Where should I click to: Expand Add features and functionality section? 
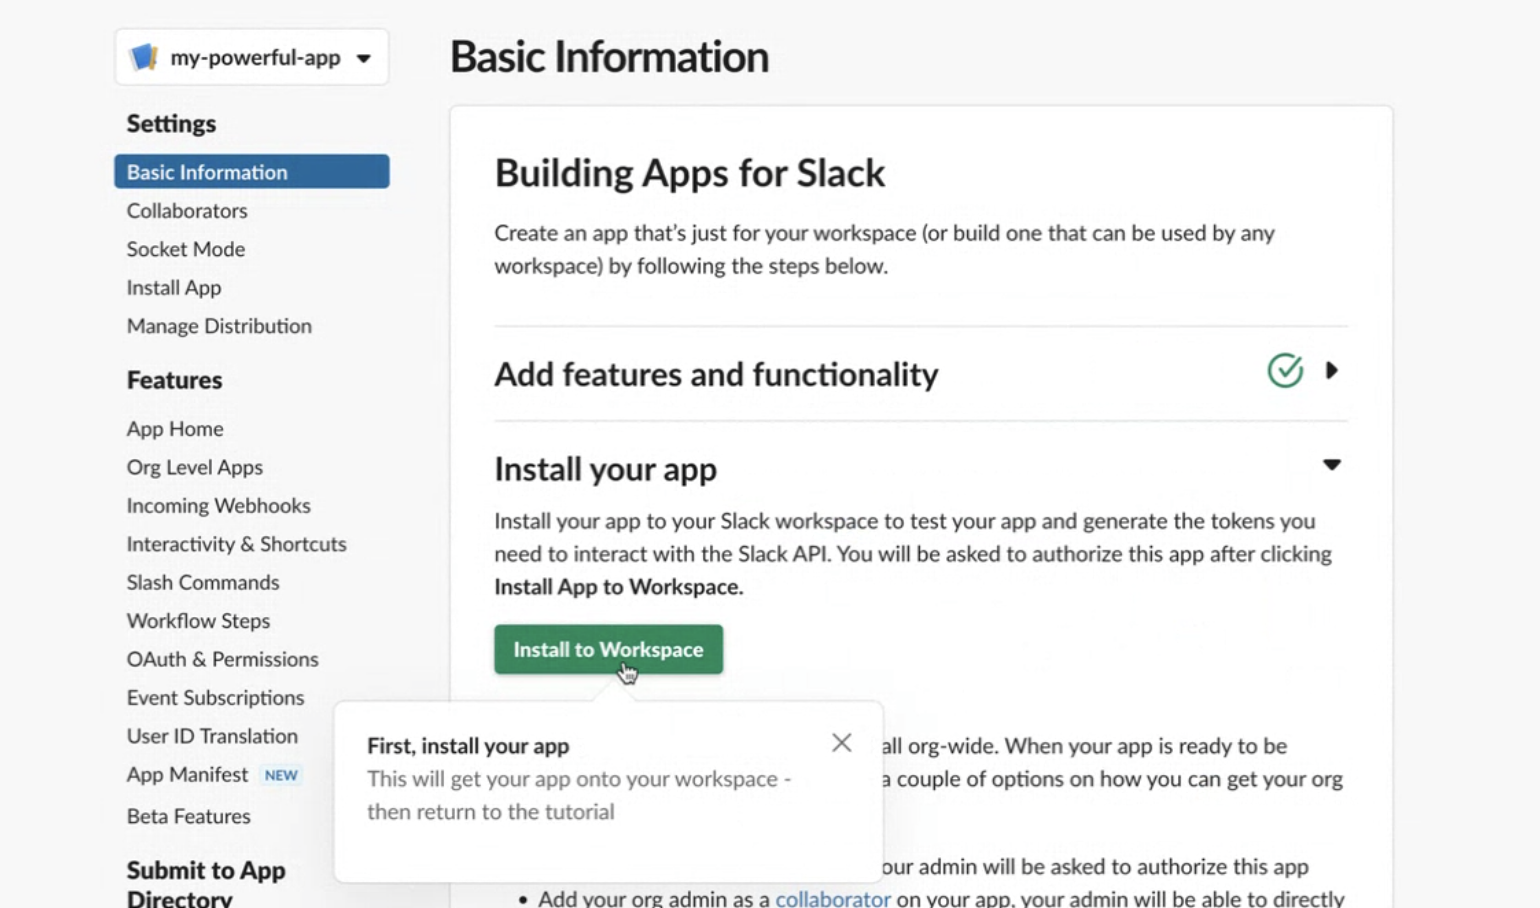[1331, 371]
